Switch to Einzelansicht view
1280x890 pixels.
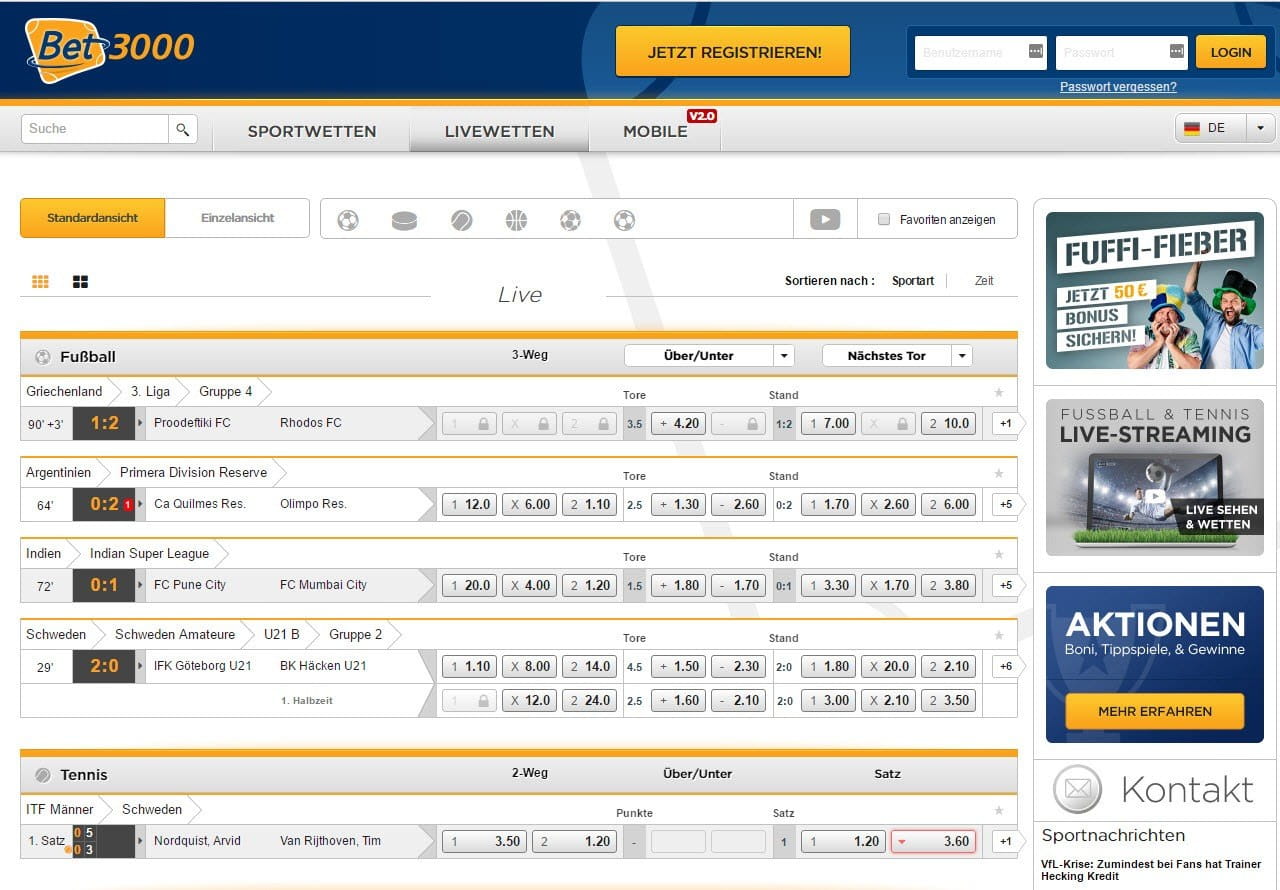[237, 218]
